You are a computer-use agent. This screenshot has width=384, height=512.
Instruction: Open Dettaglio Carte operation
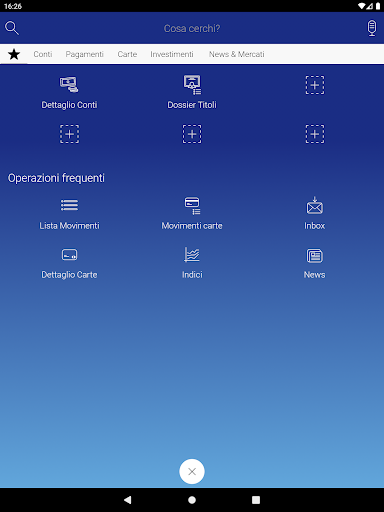(69, 263)
